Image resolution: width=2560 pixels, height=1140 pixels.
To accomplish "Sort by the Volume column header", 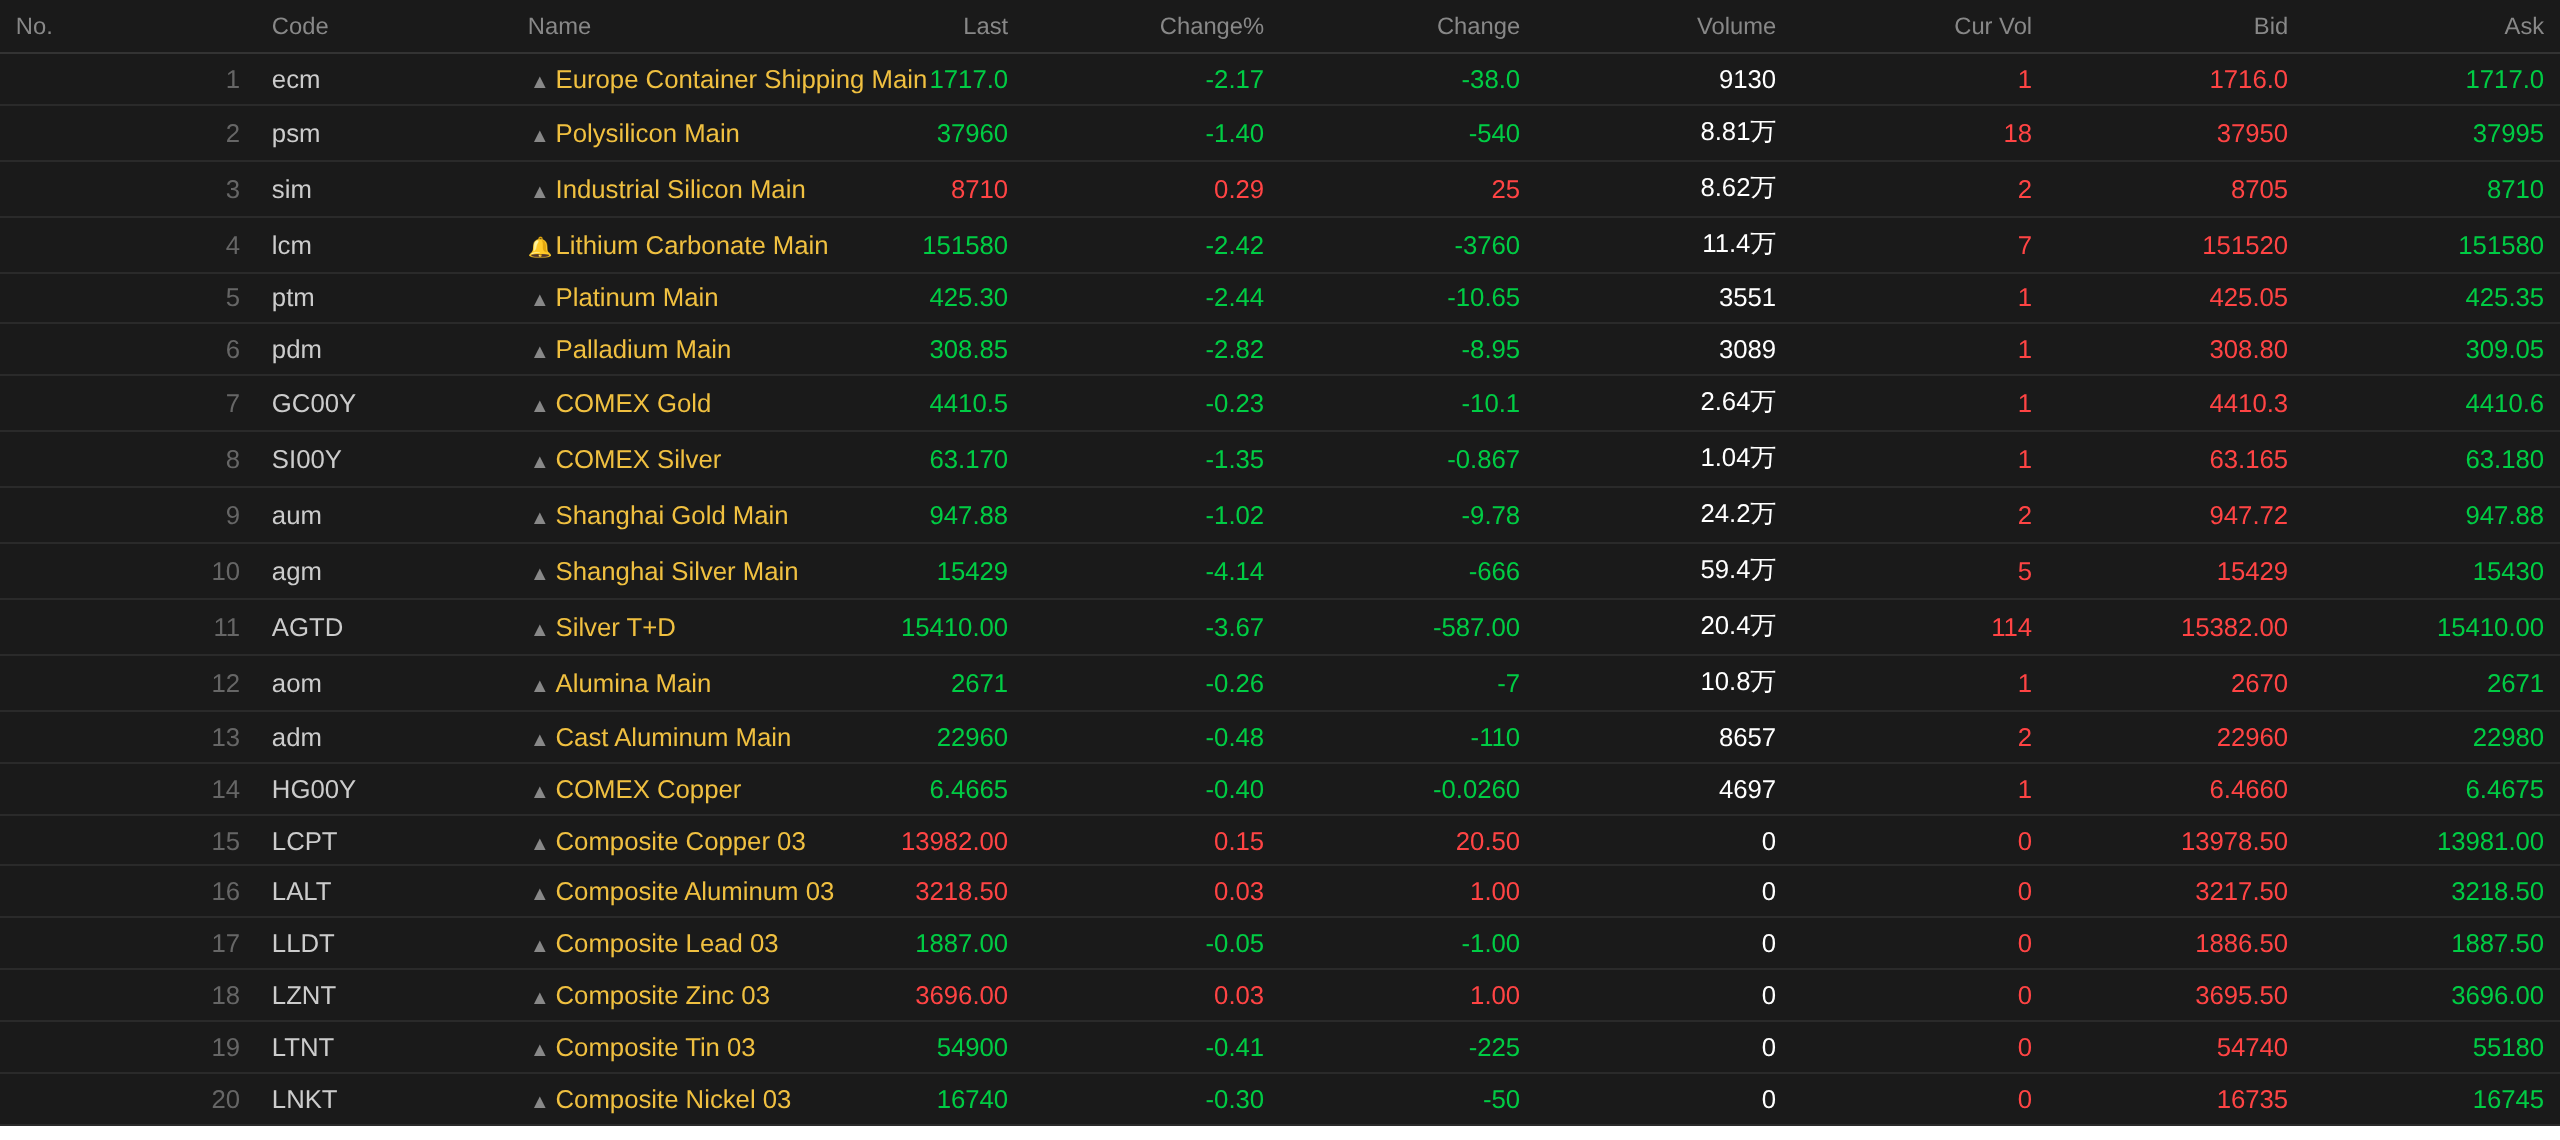I will point(1736,26).
